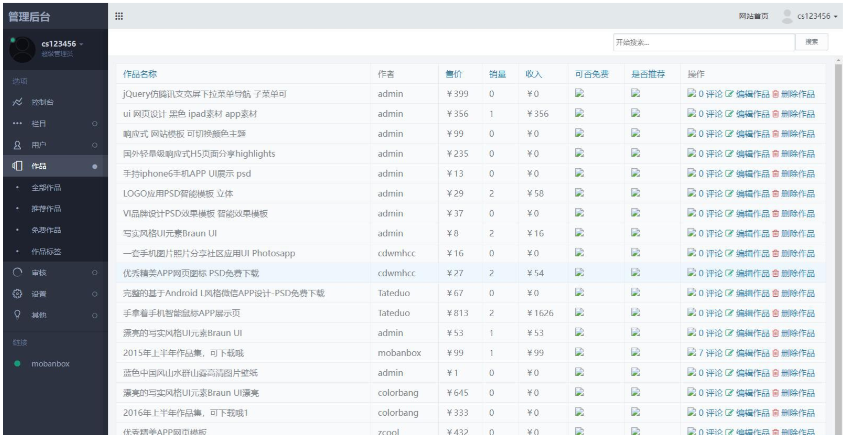Open the cs123456 account dropdown in header
845x435 pixels.
[x=808, y=16]
